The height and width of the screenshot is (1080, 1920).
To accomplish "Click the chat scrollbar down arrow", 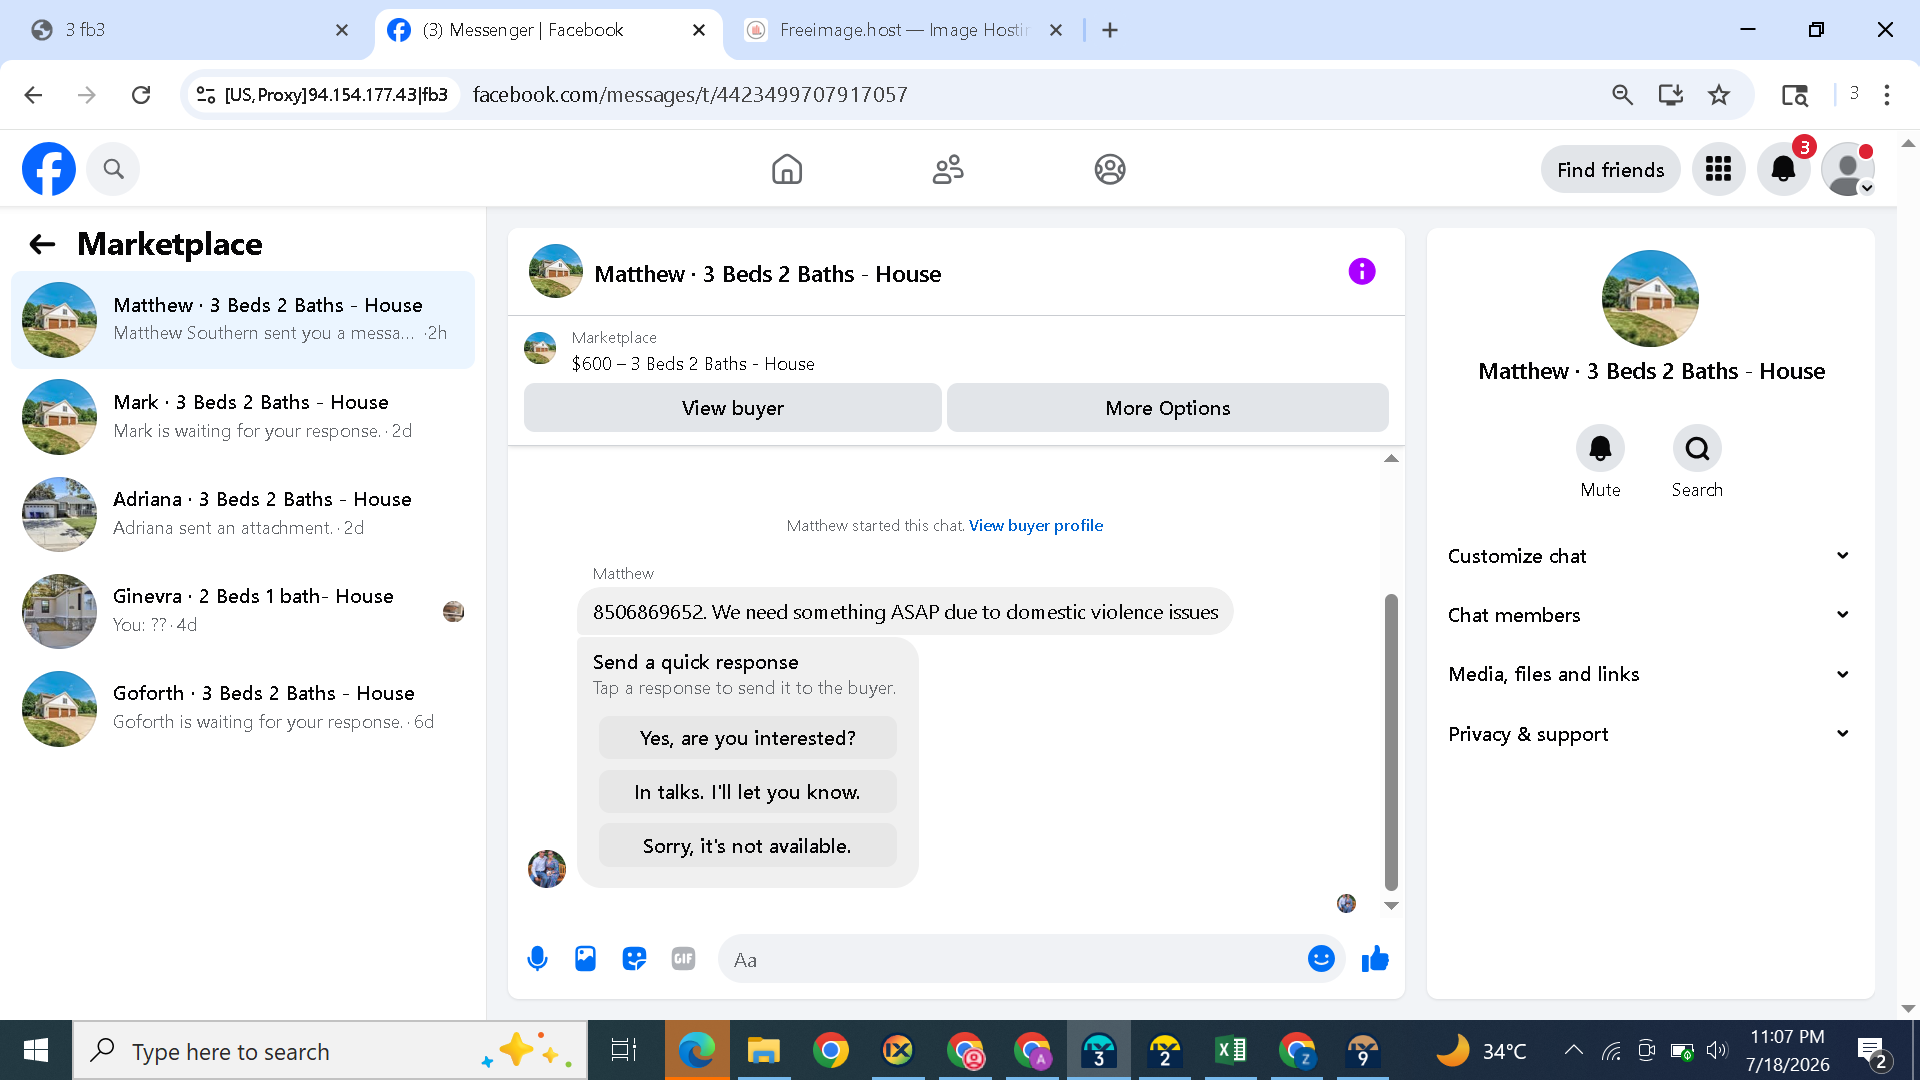I will pyautogui.click(x=1391, y=906).
